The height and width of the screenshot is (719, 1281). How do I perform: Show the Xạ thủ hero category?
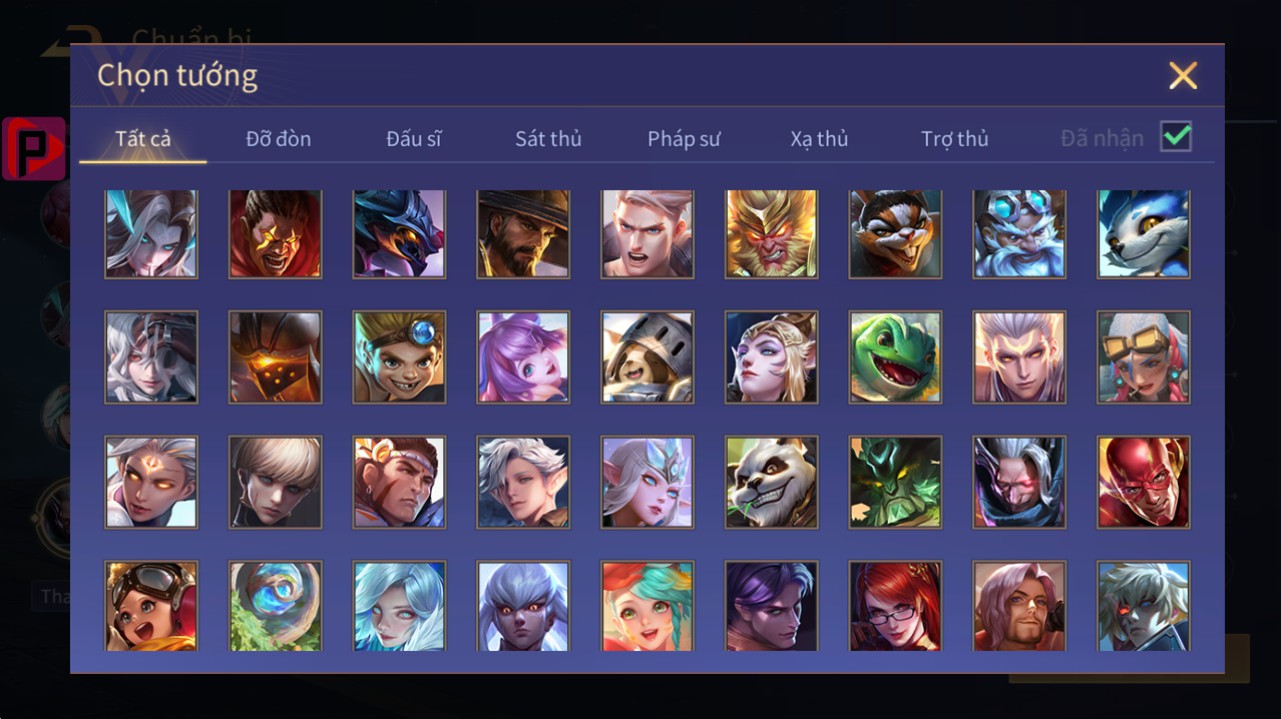[819, 139]
